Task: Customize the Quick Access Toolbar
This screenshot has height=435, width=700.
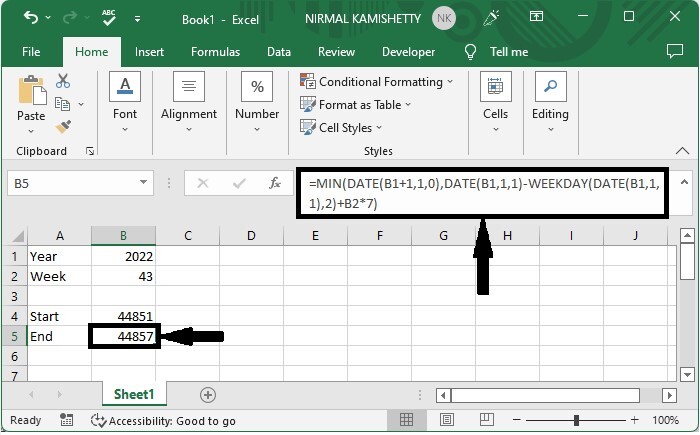Action: (138, 19)
